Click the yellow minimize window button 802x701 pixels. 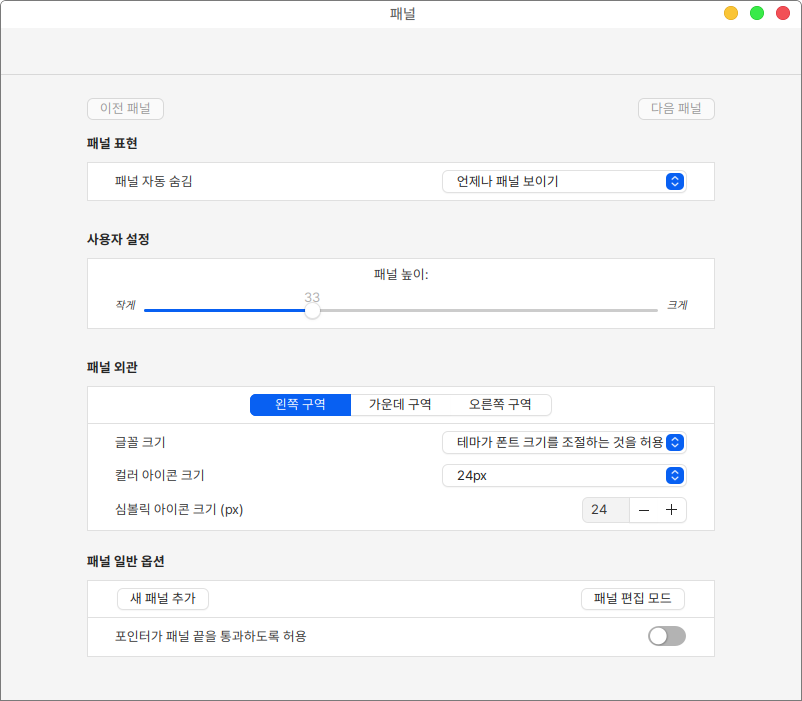pyautogui.click(x=731, y=13)
